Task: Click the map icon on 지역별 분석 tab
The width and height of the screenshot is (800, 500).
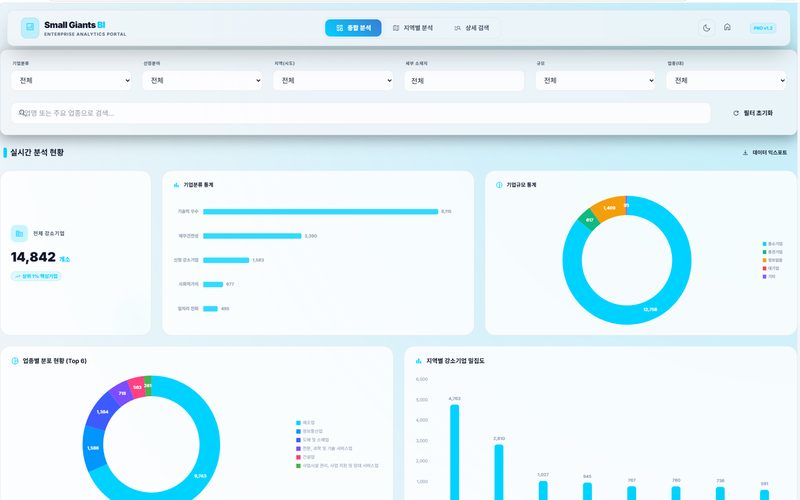Action: pyautogui.click(x=396, y=28)
